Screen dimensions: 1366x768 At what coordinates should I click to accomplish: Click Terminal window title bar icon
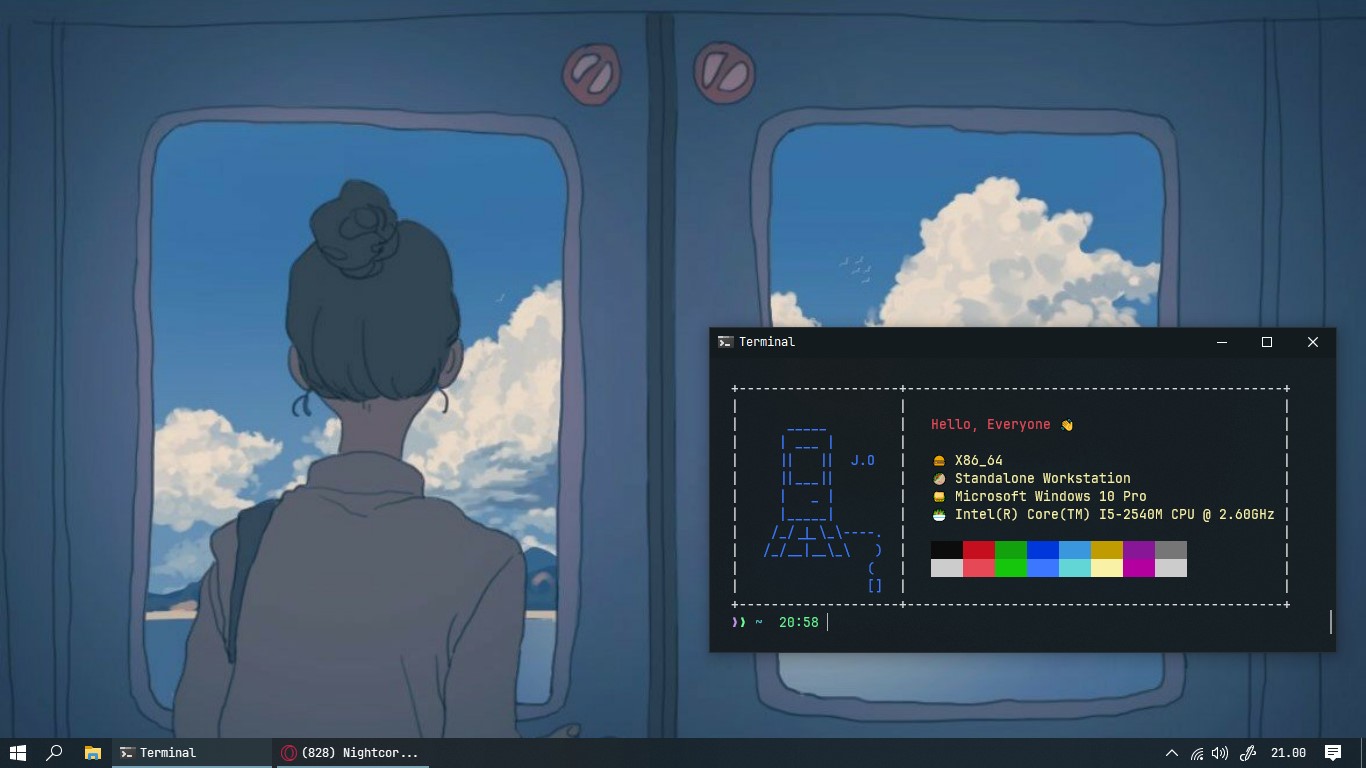[x=725, y=342]
